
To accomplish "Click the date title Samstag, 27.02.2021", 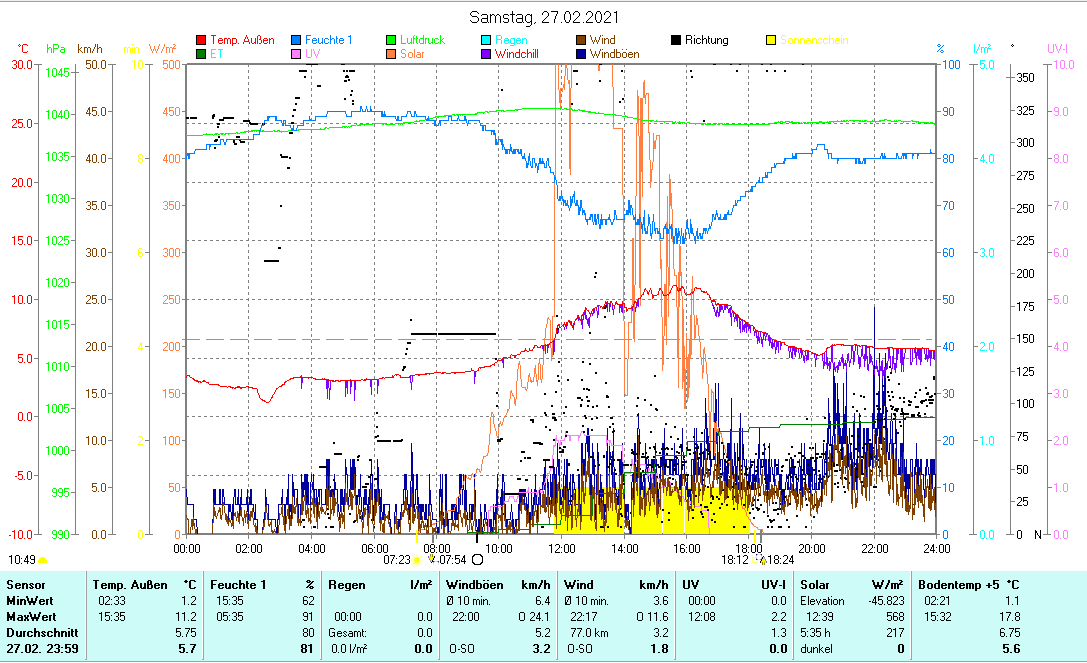I will (x=544, y=17).
